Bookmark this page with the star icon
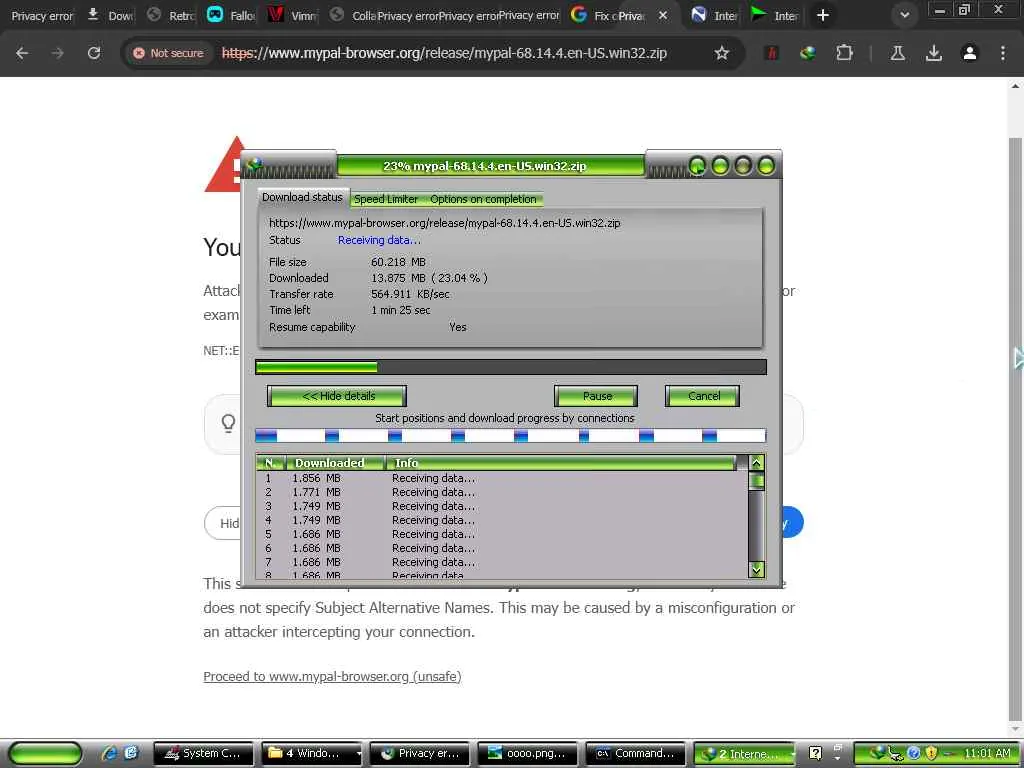The image size is (1024, 768). click(722, 53)
